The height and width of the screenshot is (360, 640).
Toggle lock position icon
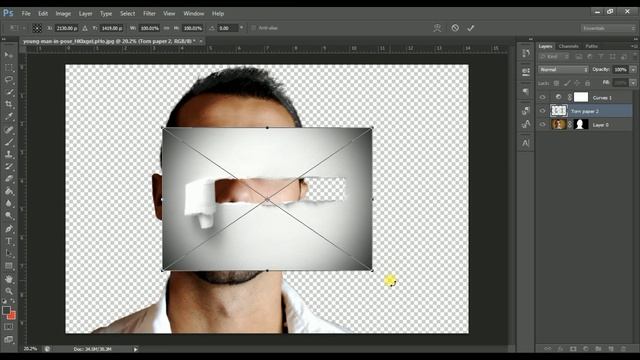(577, 83)
